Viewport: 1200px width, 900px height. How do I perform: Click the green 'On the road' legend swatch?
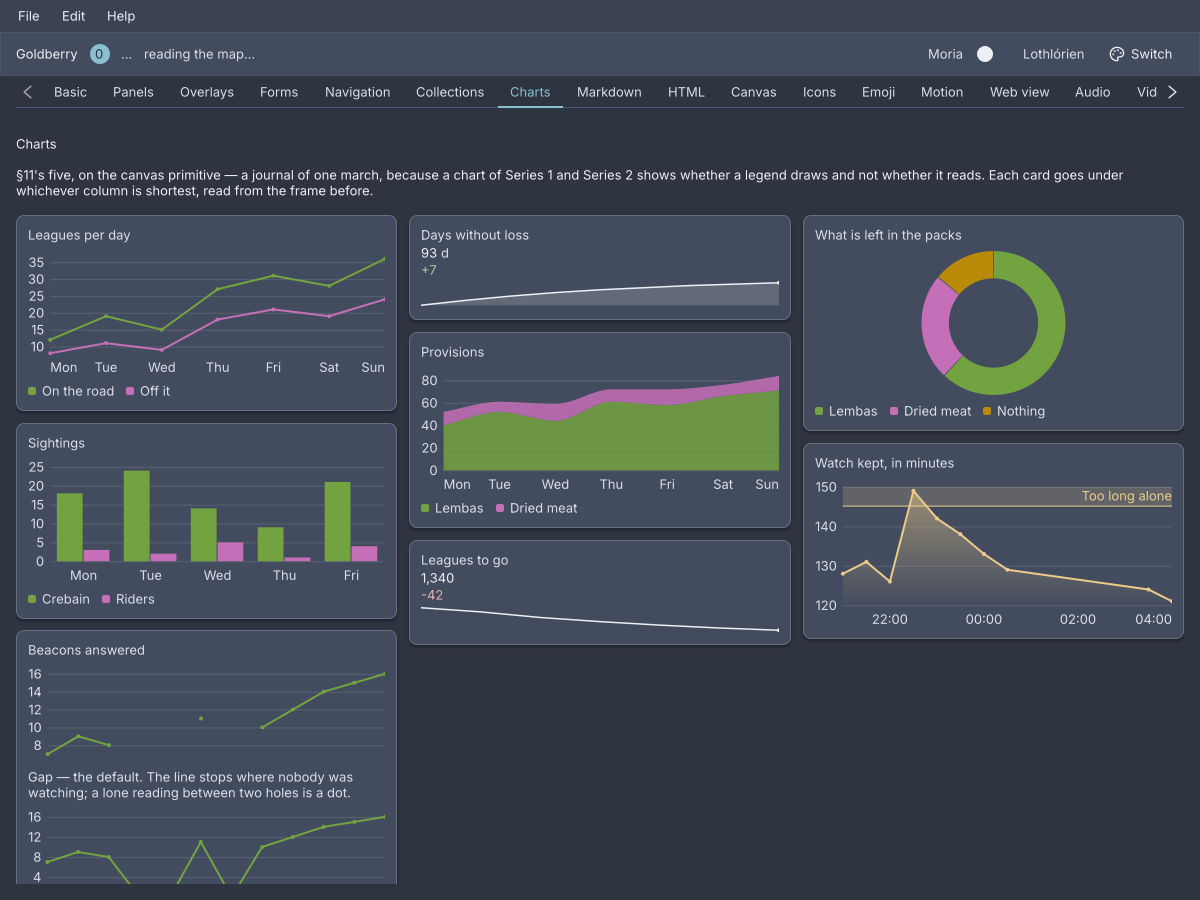coord(32,391)
